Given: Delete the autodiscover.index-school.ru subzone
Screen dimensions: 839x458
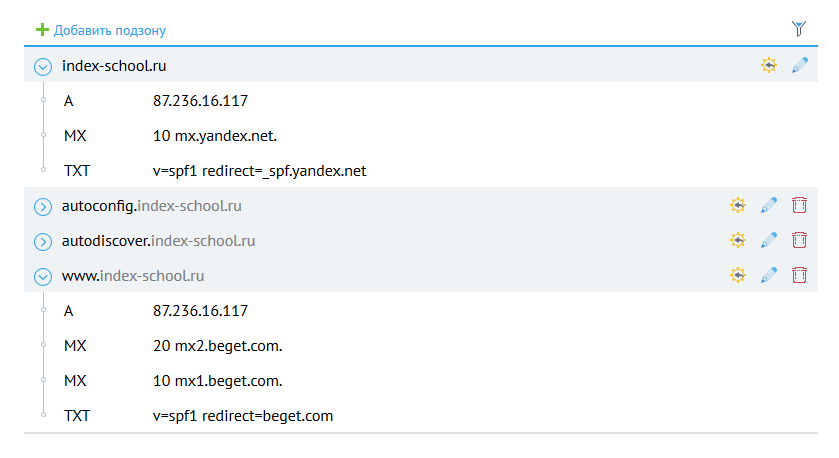Looking at the screenshot, I should [799, 240].
